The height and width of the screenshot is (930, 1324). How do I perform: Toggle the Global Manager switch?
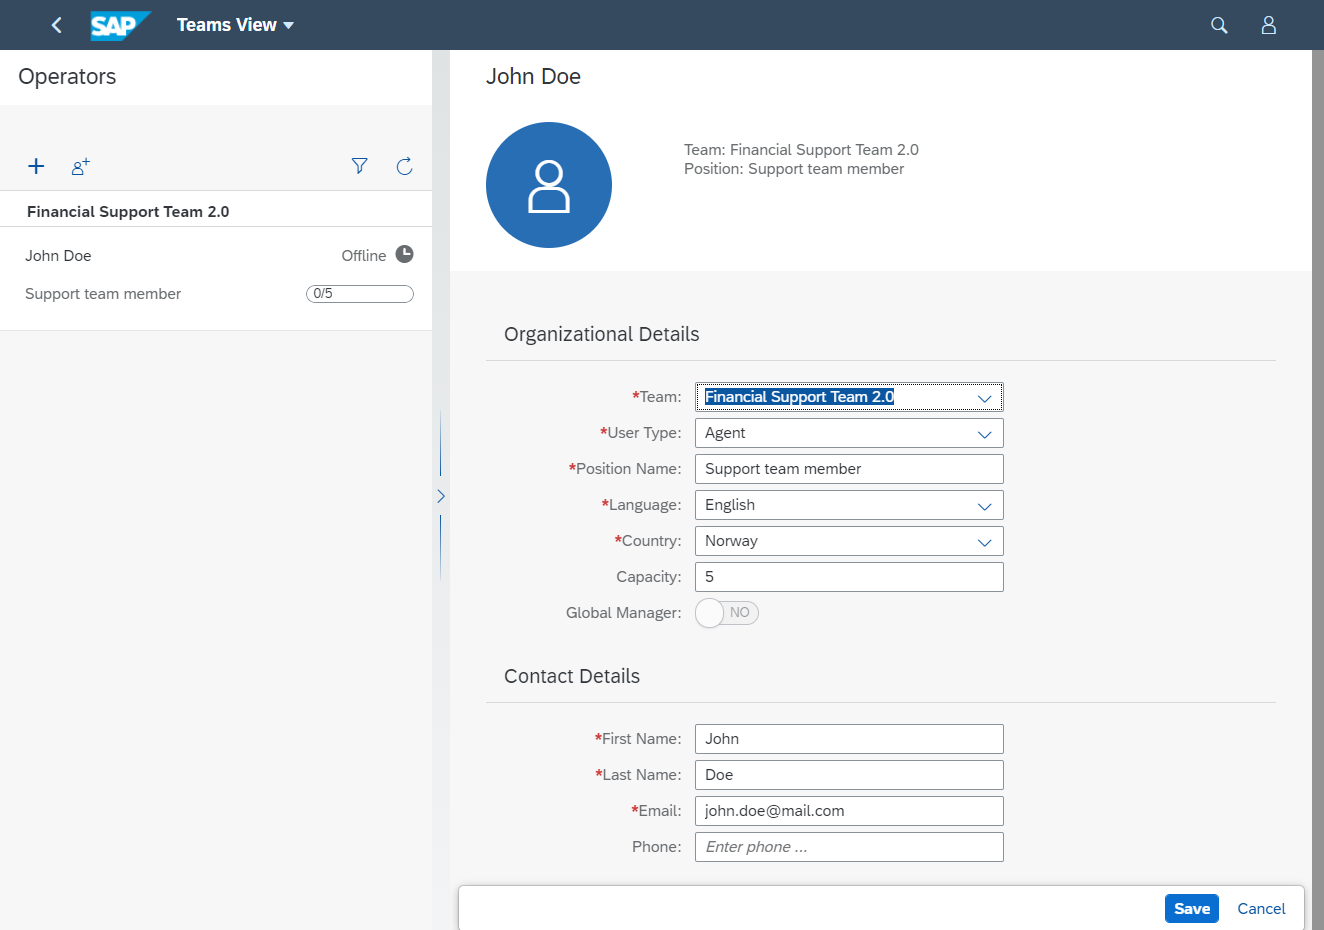tap(727, 613)
